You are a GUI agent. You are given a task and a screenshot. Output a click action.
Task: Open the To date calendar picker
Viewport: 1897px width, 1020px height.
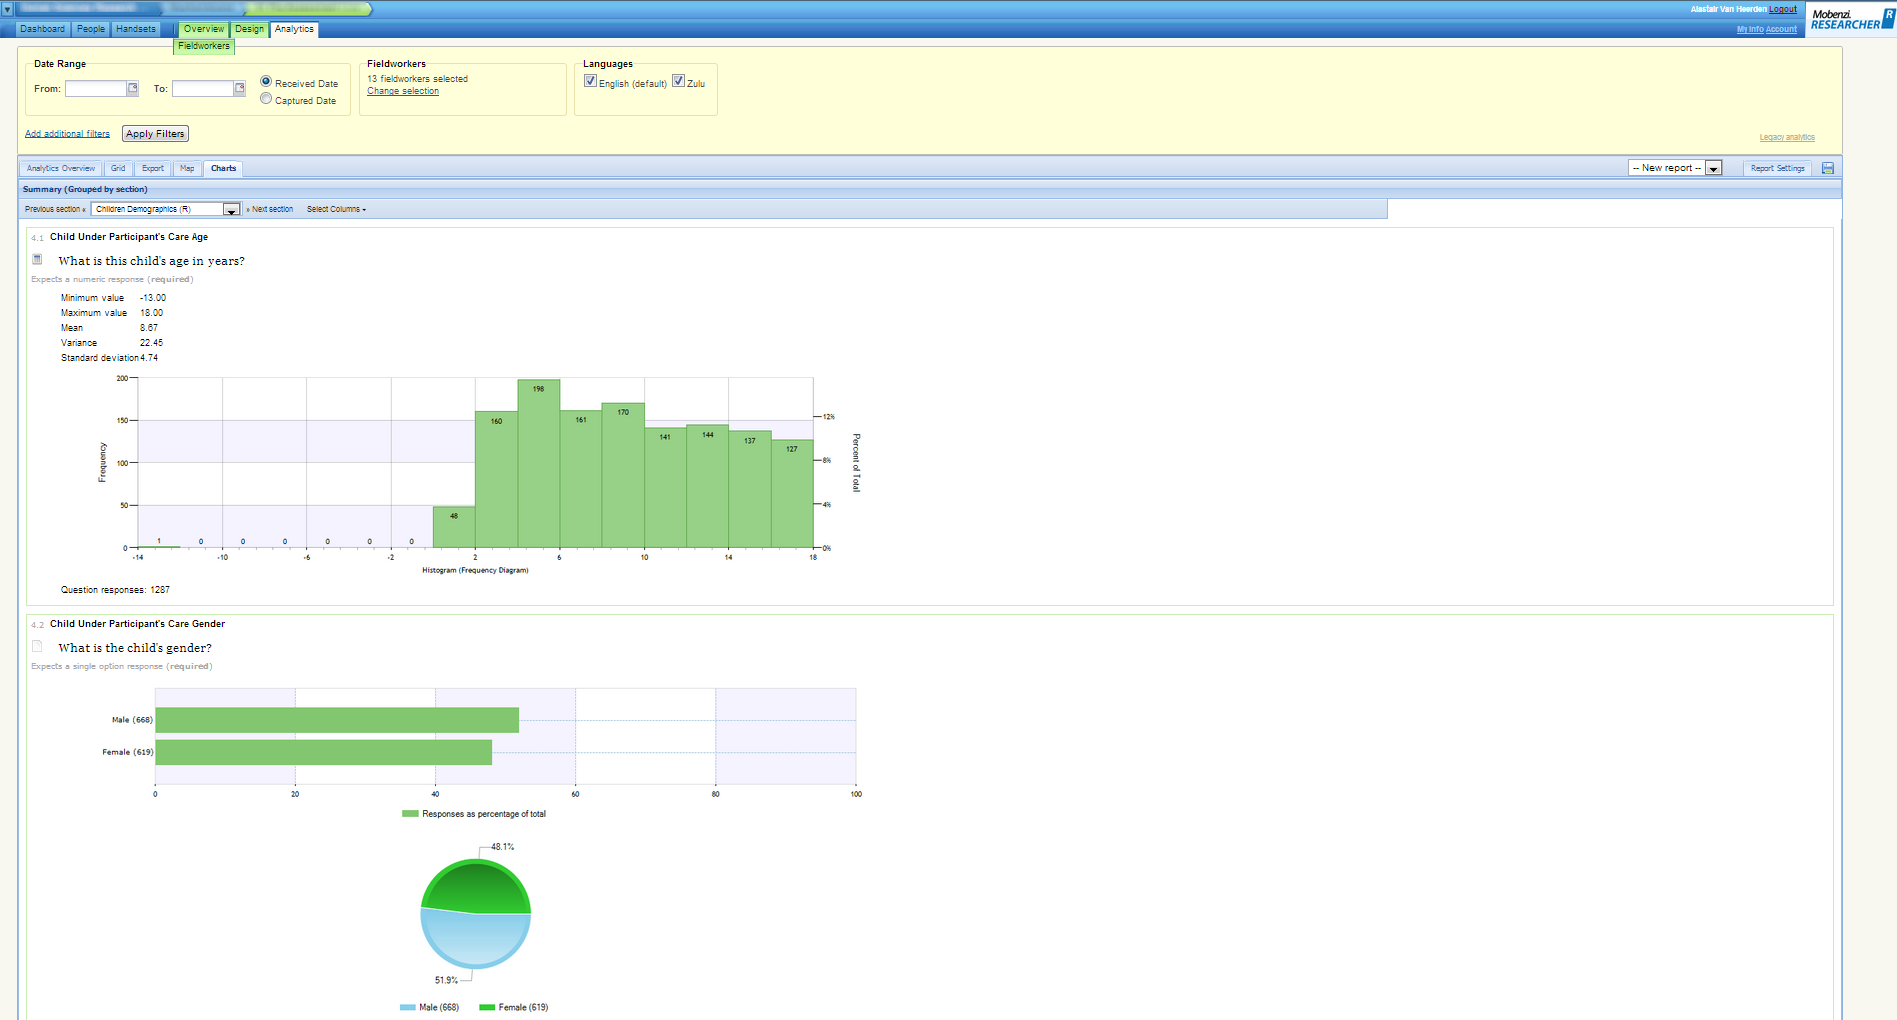click(x=239, y=89)
